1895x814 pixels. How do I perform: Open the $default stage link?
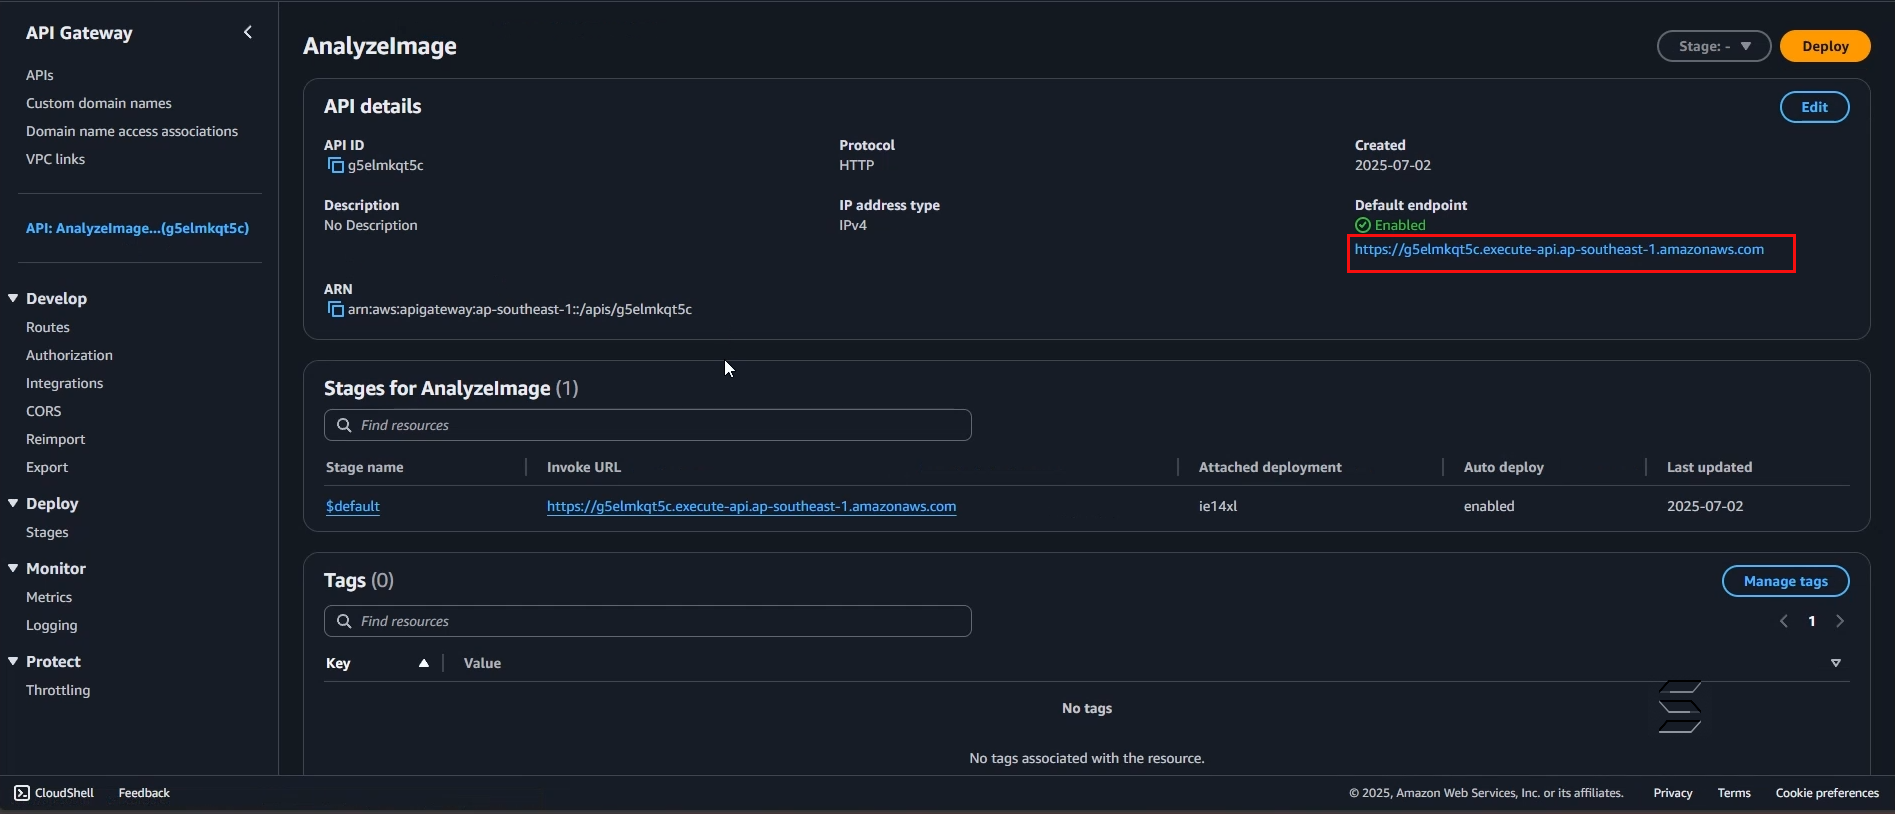353,506
